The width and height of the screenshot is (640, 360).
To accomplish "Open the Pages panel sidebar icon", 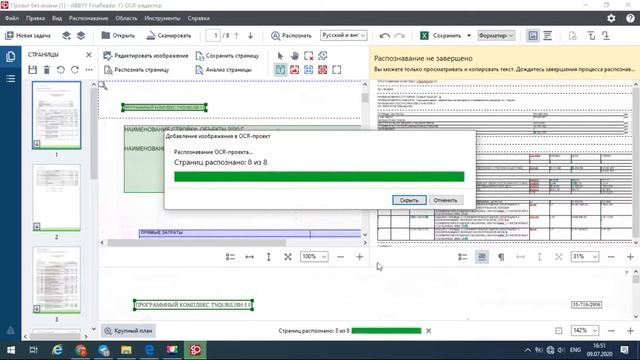I will [11, 56].
